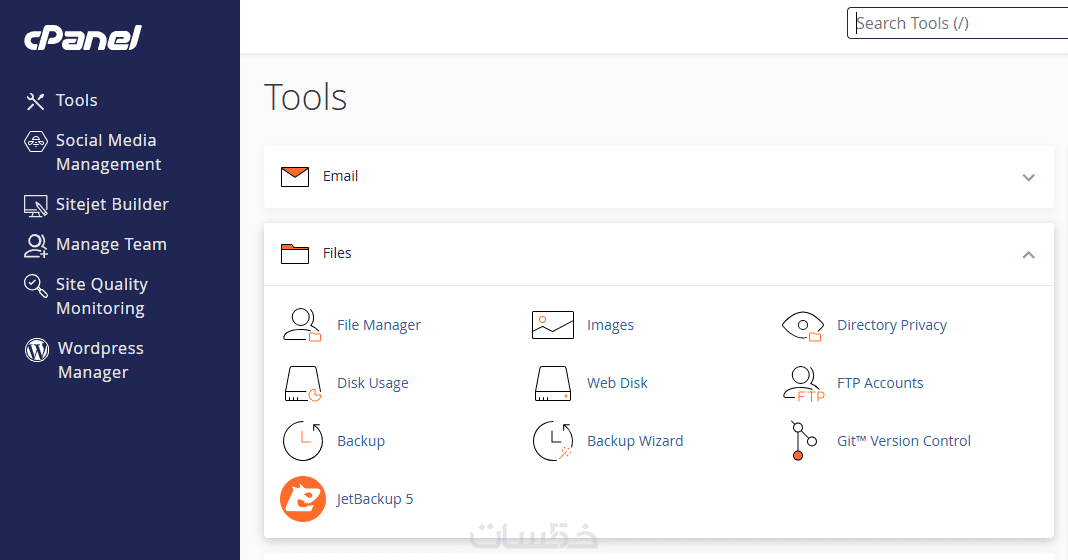
Task: Click the Social Media Management hexagon icon
Action: (35, 142)
